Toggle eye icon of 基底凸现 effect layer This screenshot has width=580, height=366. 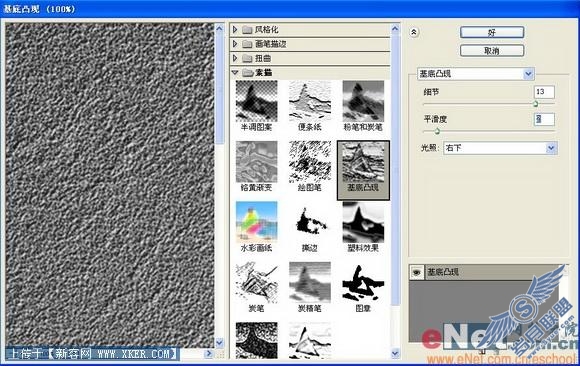[x=417, y=272]
